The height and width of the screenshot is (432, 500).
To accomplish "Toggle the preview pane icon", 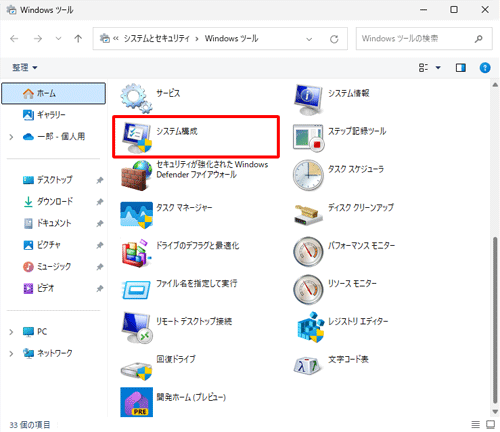I will click(461, 68).
